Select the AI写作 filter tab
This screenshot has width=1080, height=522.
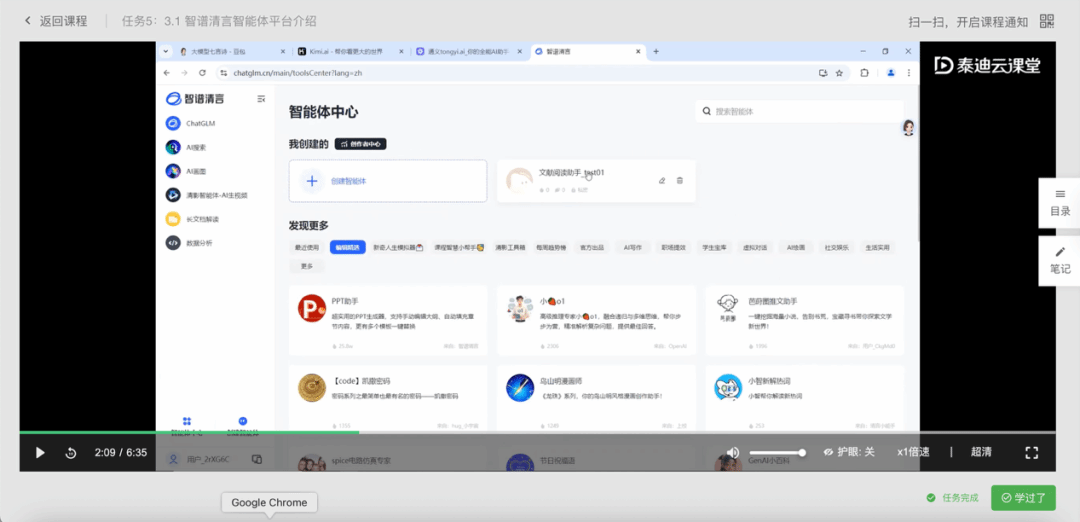pos(632,247)
